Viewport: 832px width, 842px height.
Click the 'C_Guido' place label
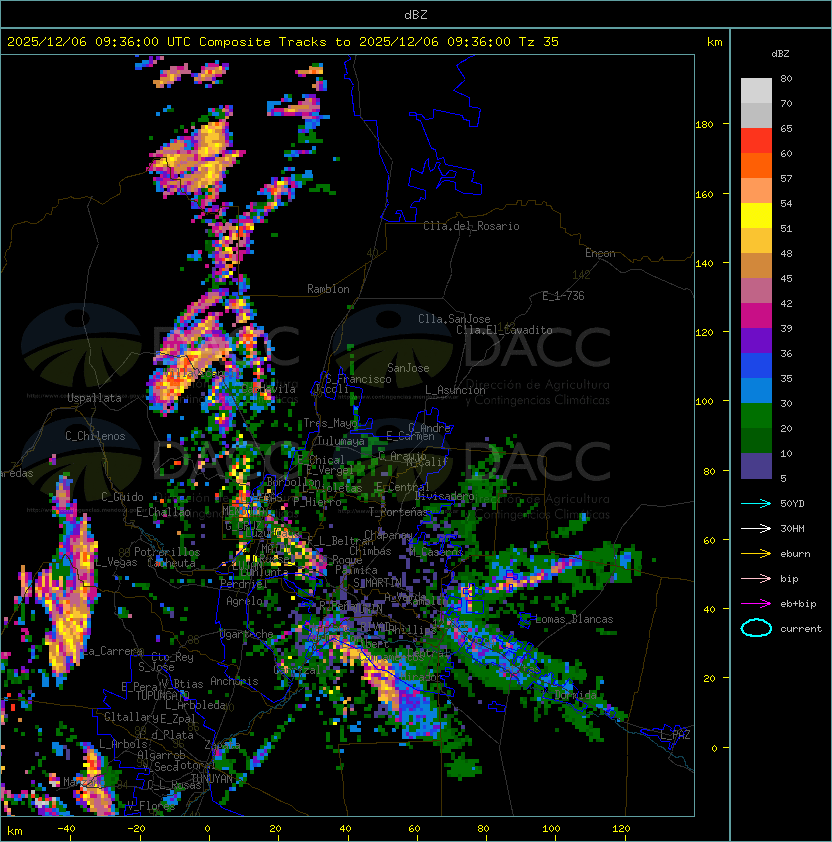coord(122,497)
